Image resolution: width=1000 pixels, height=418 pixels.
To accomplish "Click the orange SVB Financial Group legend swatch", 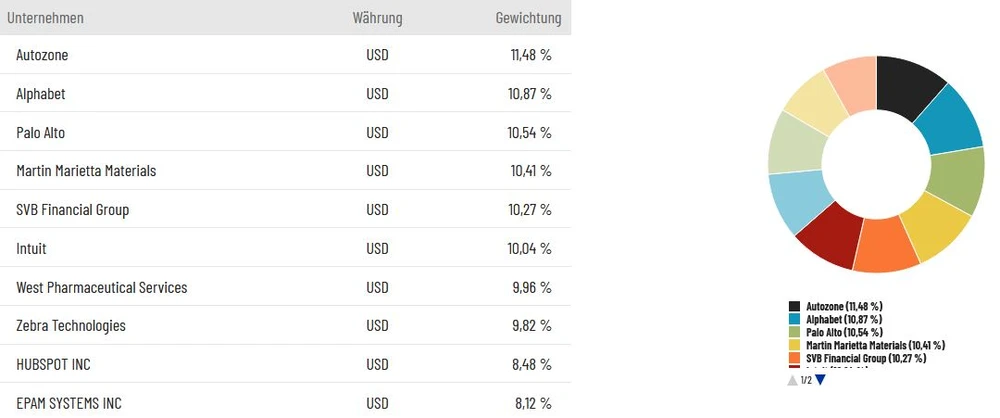I will coord(795,358).
